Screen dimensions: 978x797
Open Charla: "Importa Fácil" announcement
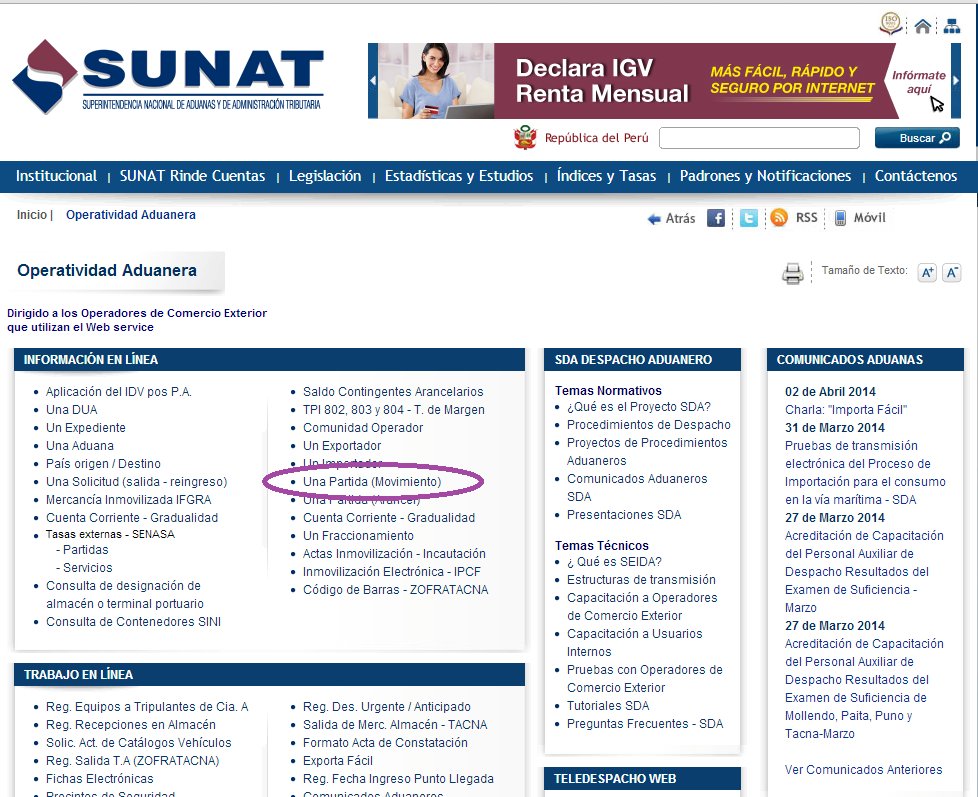[846, 410]
